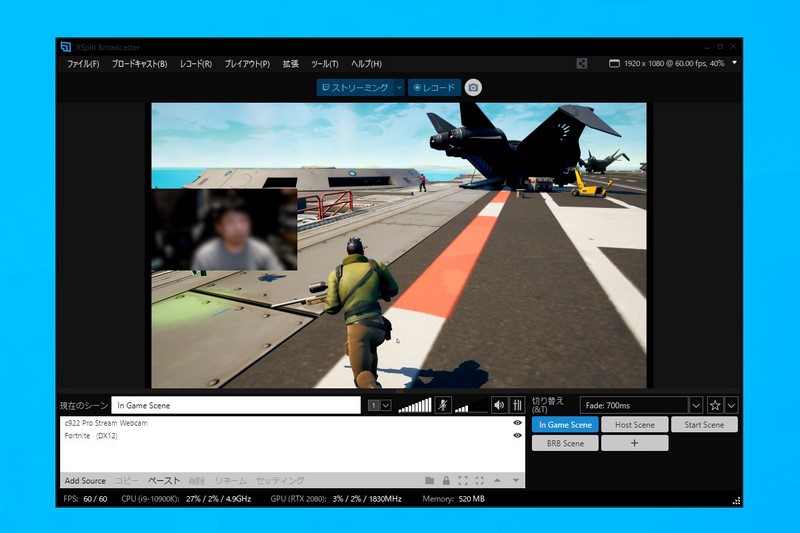
Task: Click the ペースト paste option
Action: point(164,480)
